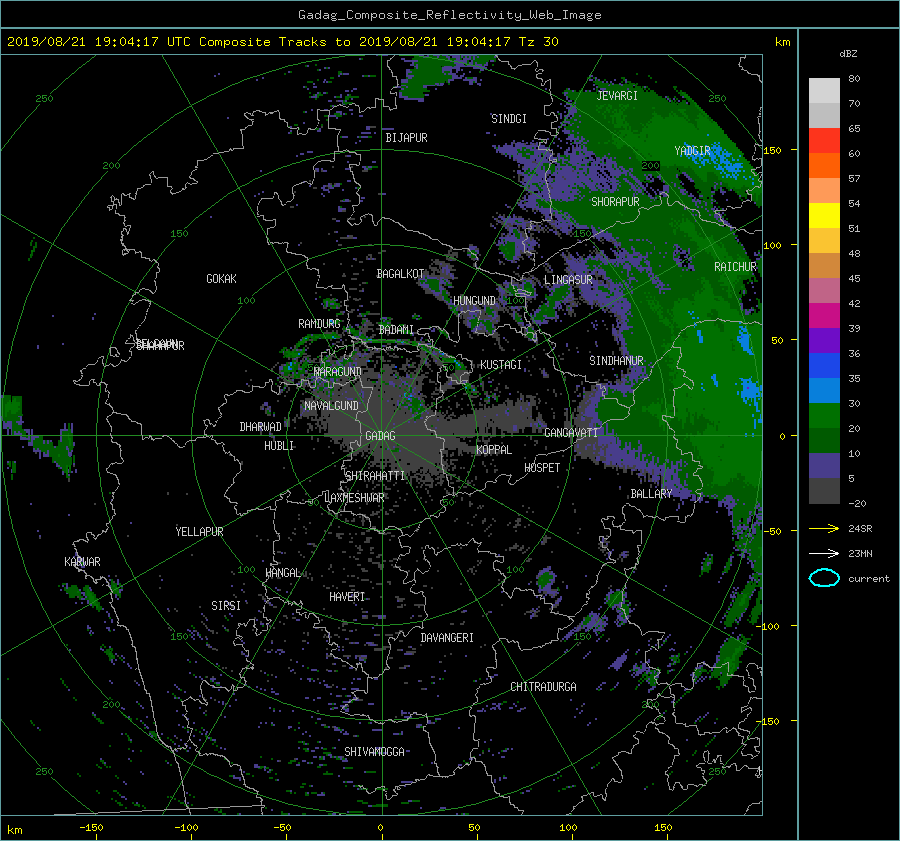Click the SHORAPUR city label
Viewport: 900px width, 841px height.
tap(615, 202)
